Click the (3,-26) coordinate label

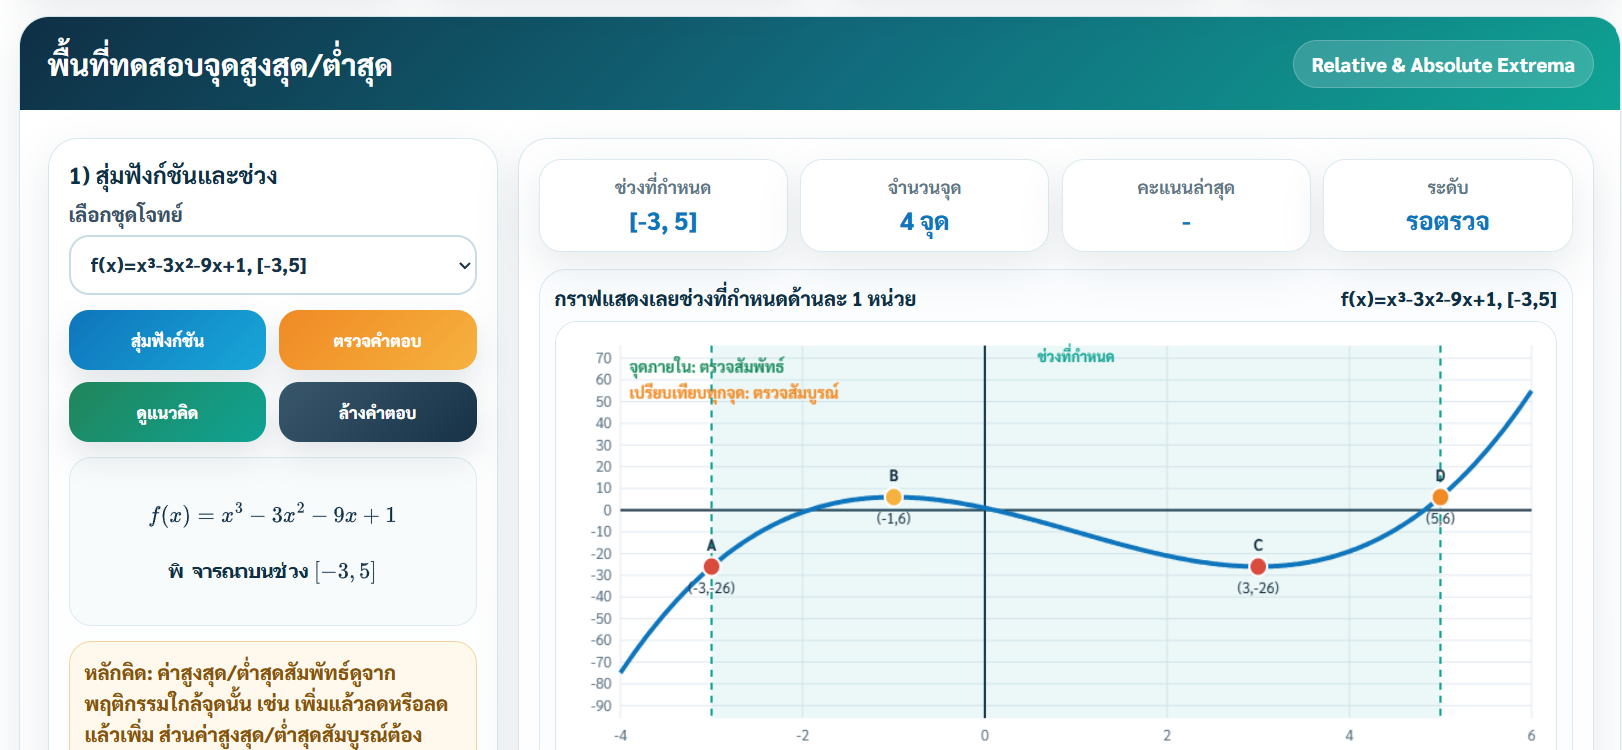click(x=1258, y=588)
